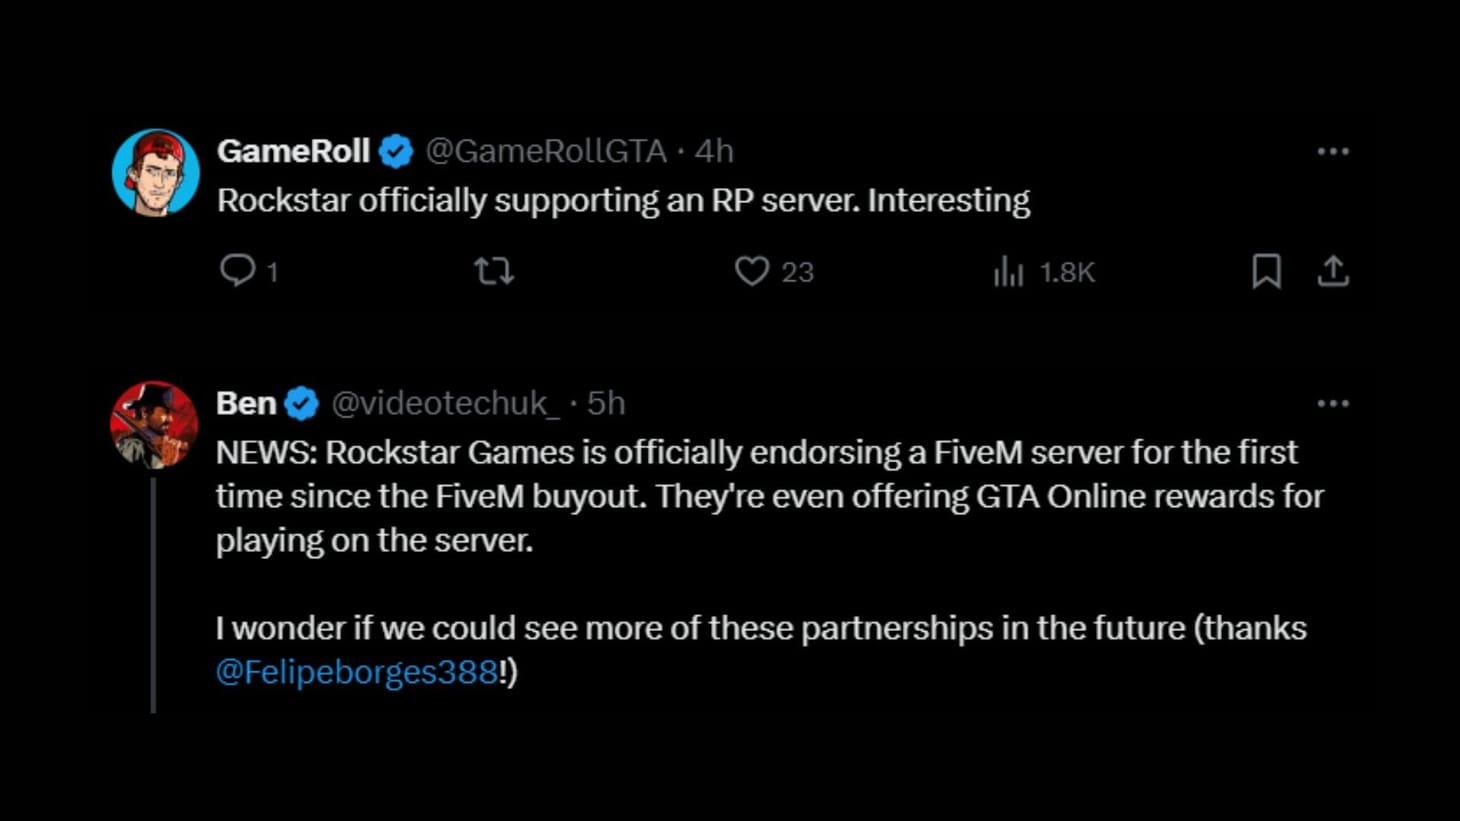
Task: Open @GameRollGTA's profile from the handle
Action: point(546,150)
